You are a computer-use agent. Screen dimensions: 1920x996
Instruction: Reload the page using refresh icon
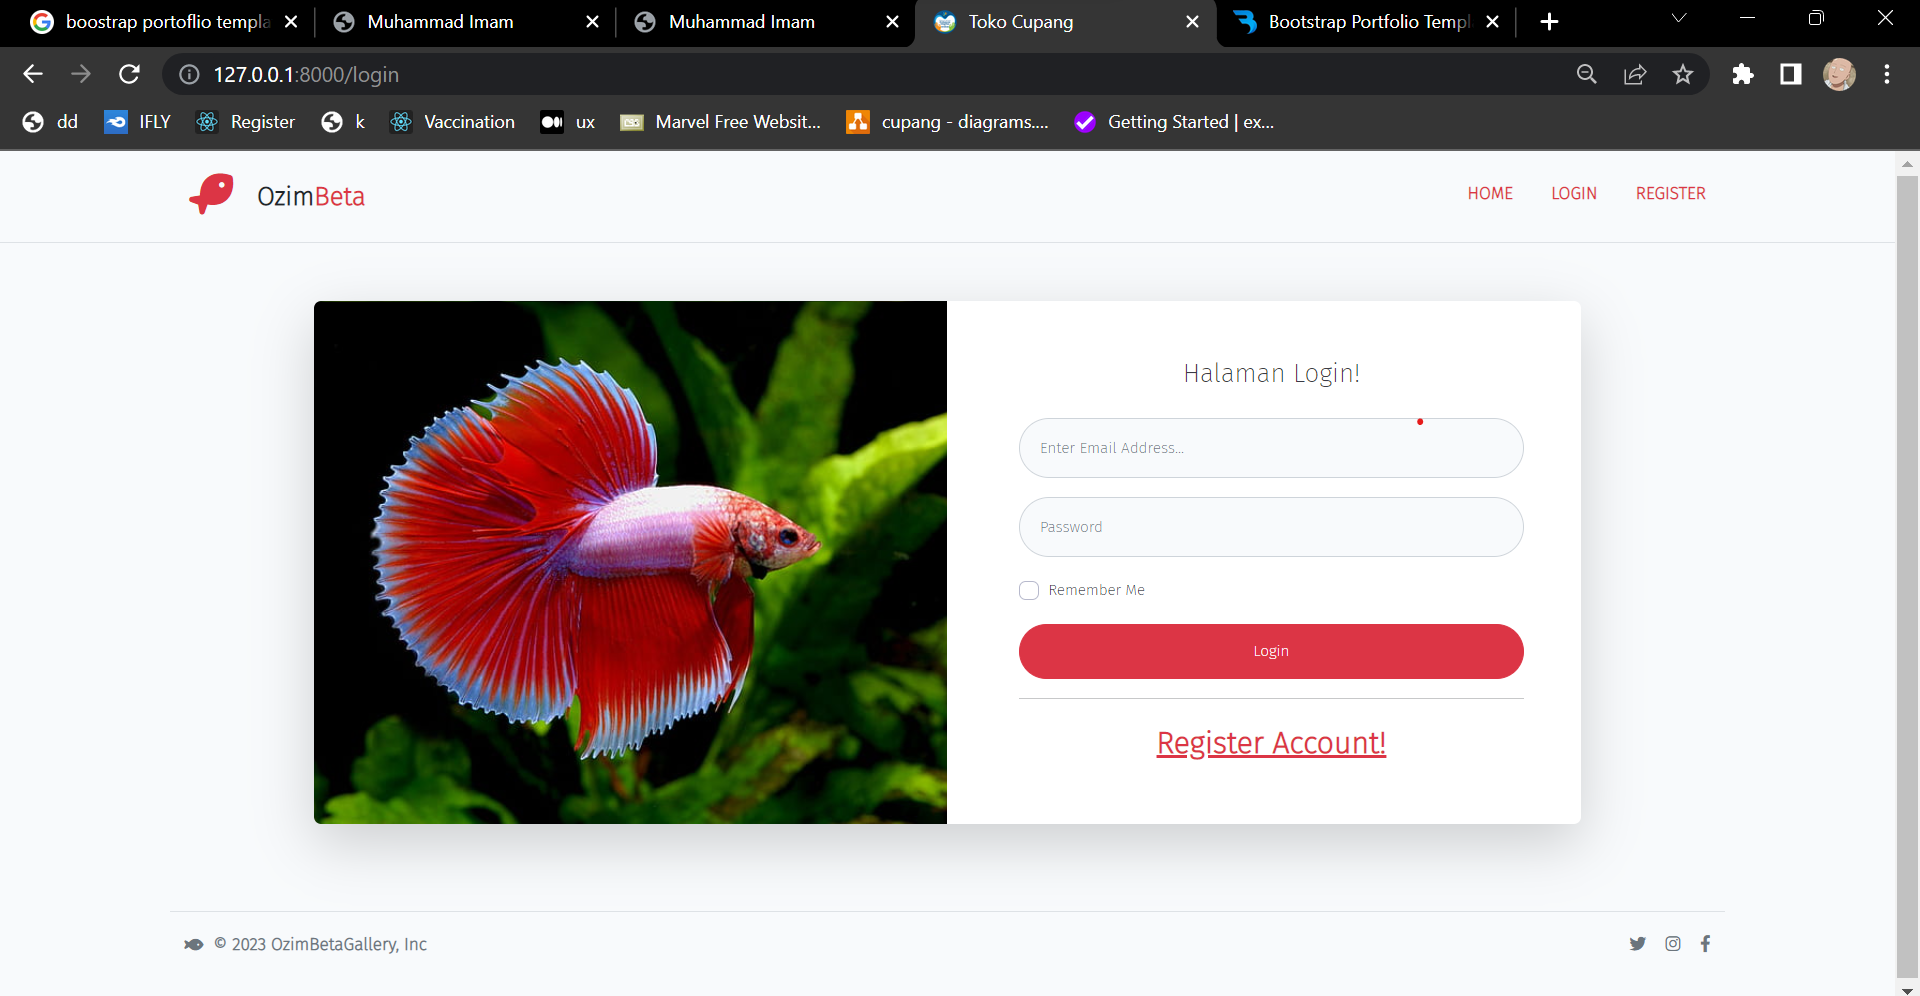pos(129,75)
